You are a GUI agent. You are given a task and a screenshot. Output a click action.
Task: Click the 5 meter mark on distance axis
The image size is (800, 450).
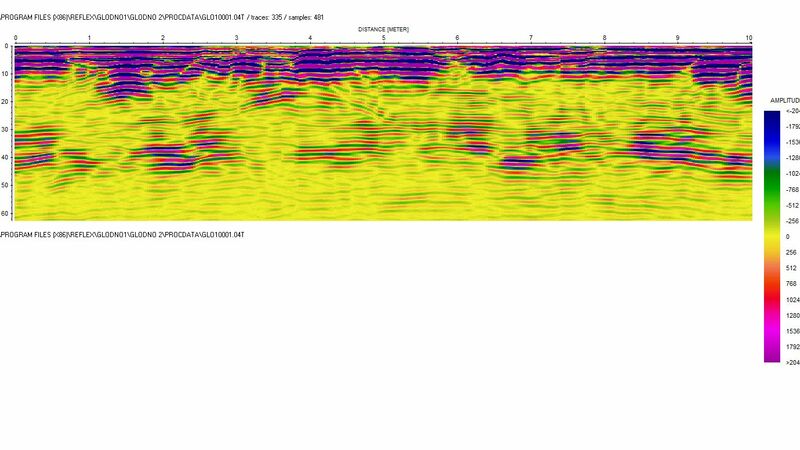pyautogui.click(x=383, y=38)
